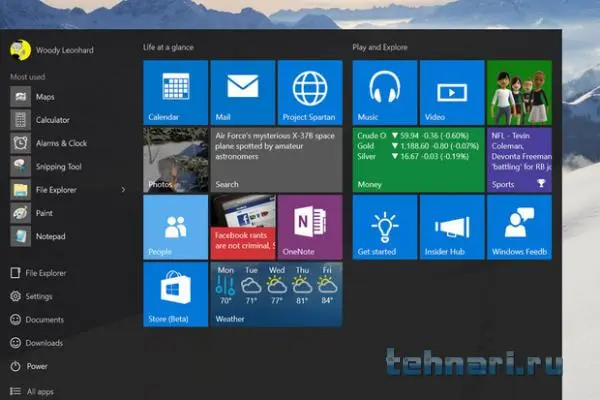This screenshot has width=600, height=400.
Task: Open the People tile
Action: tap(176, 227)
